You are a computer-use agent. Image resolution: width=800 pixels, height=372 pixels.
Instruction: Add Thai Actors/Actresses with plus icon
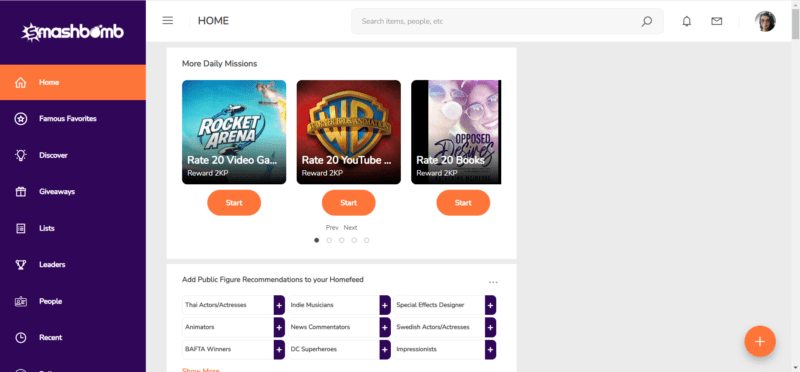pos(279,305)
